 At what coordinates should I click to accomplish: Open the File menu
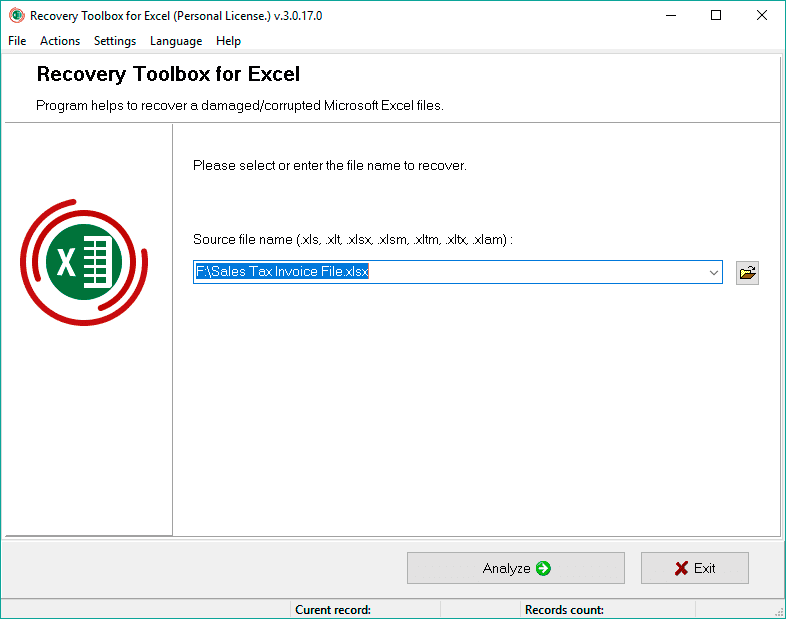click(17, 41)
